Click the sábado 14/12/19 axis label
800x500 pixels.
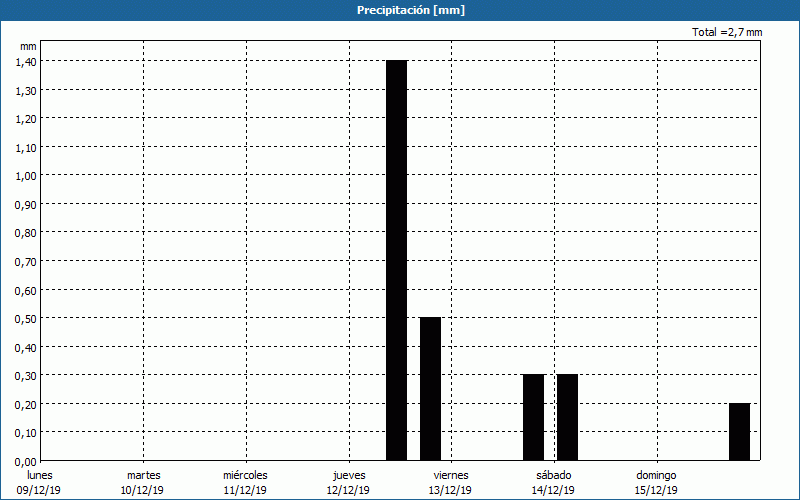point(554,483)
